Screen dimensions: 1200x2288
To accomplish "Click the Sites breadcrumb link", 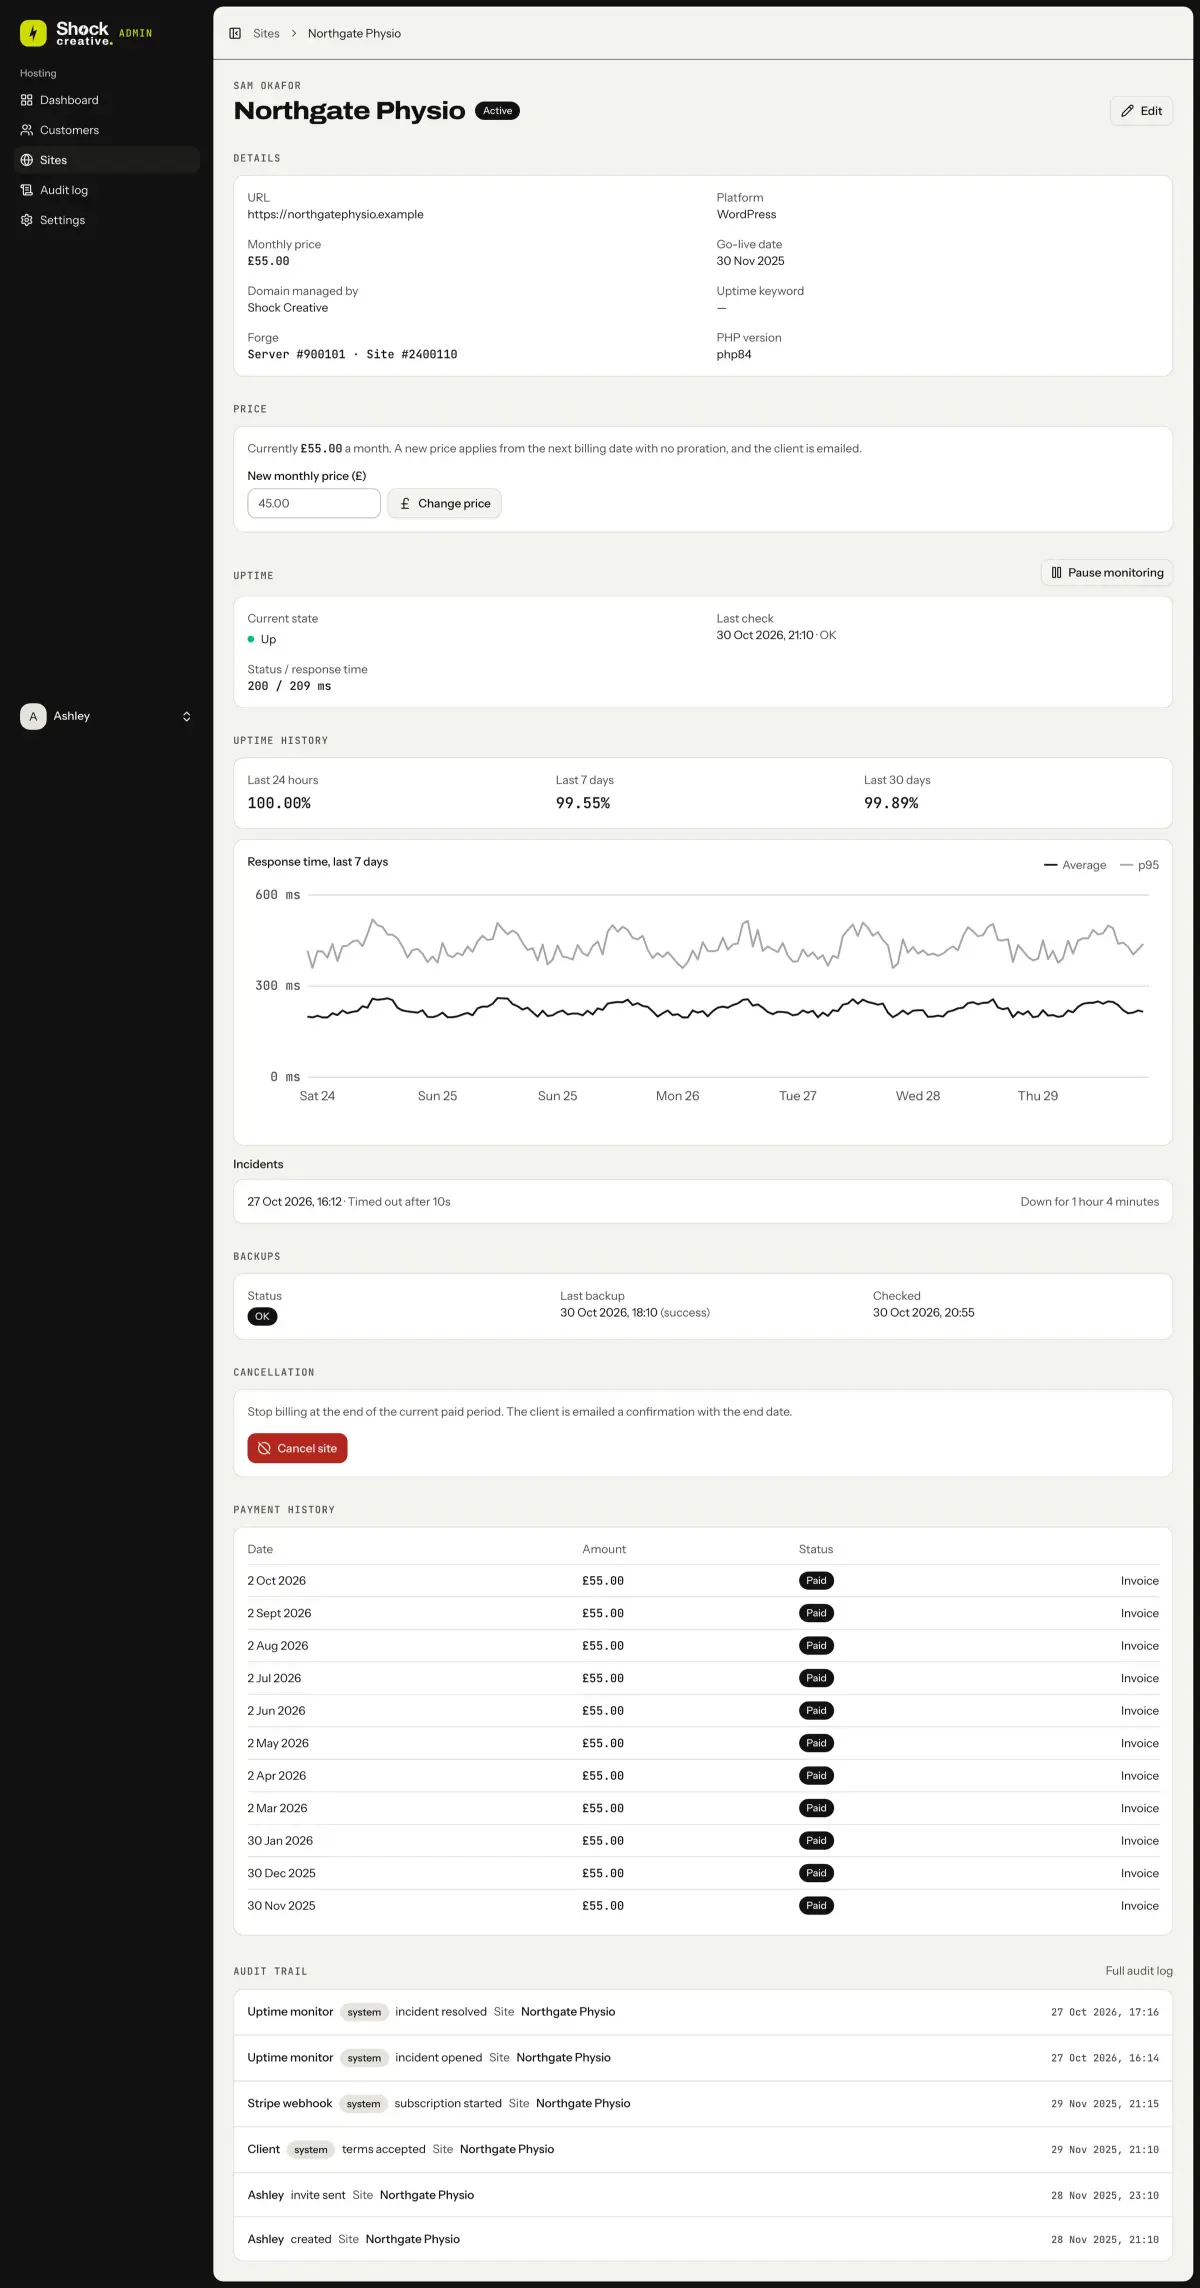I will click(x=266, y=33).
